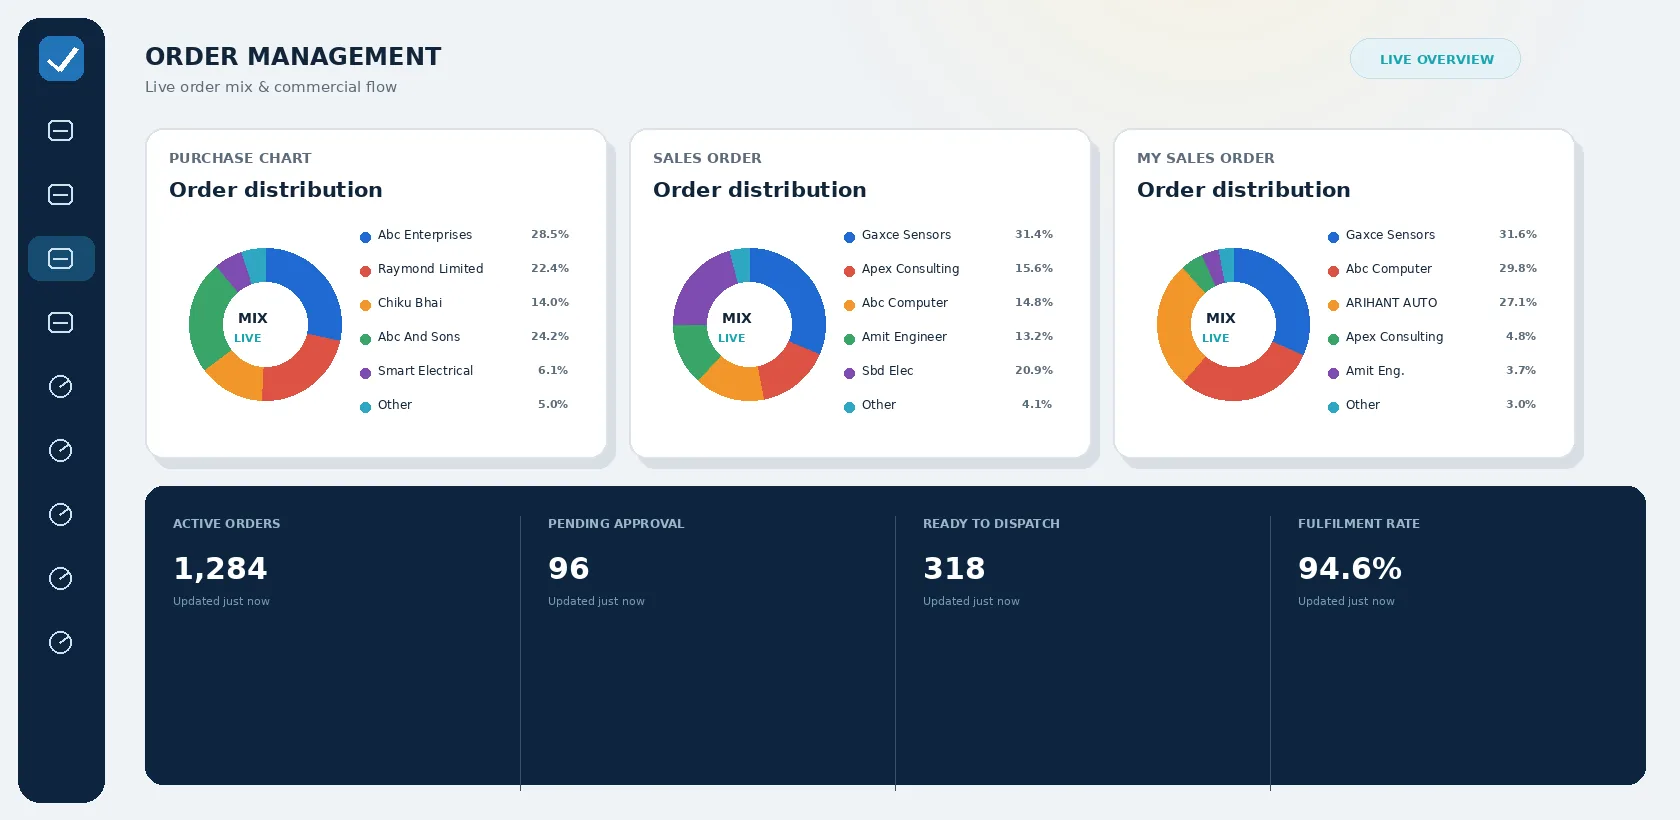
Task: Click the 31.6% value
Action: tap(1518, 235)
